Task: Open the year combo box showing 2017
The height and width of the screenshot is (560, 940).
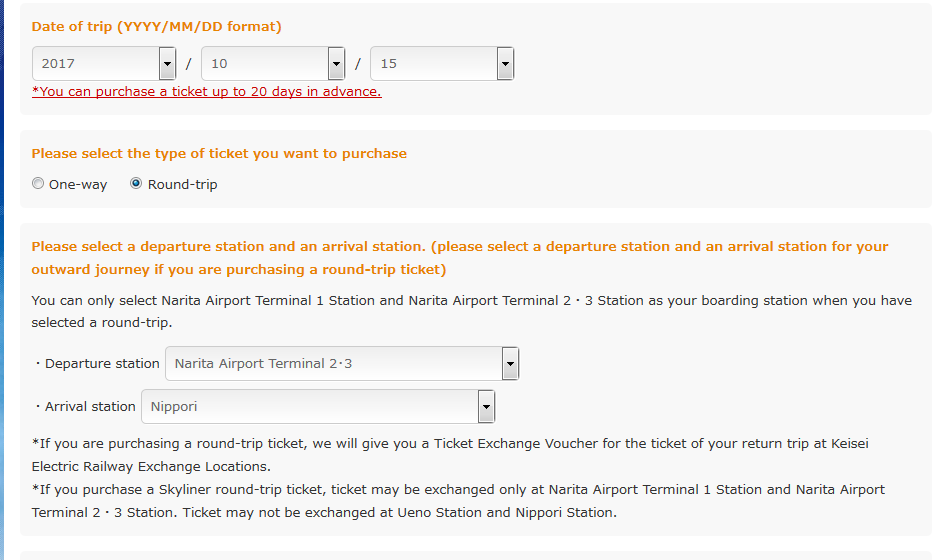Action: pyautogui.click(x=95, y=64)
